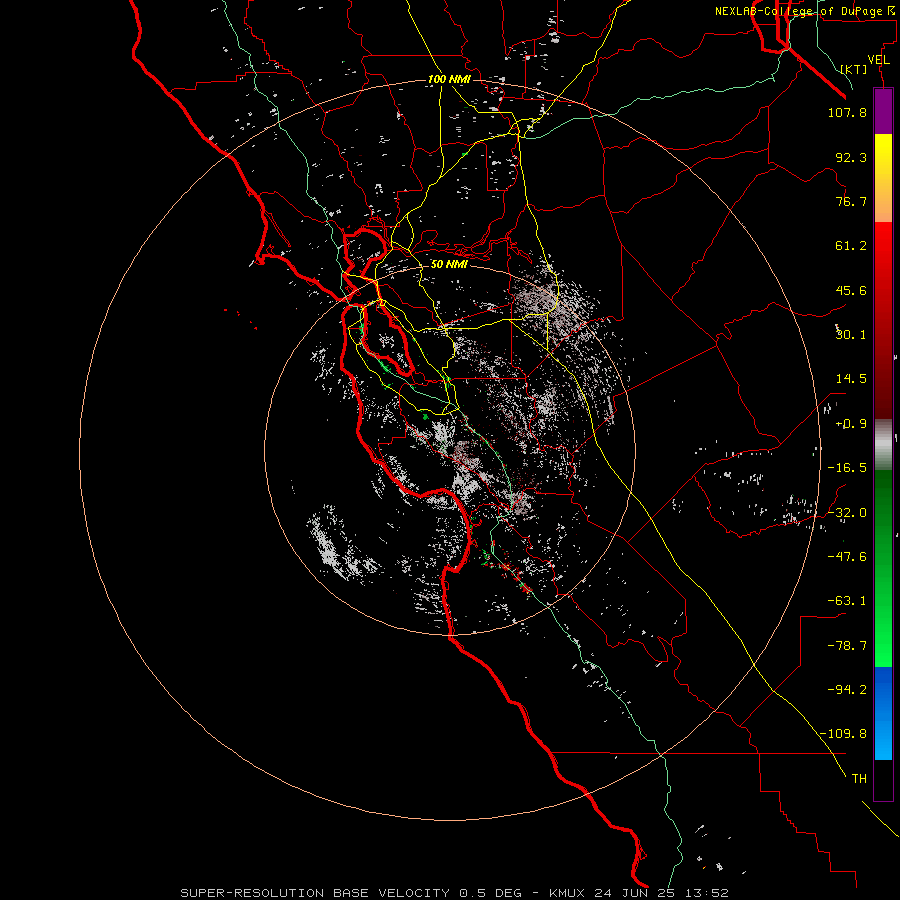This screenshot has height=900, width=900.
Task: Click the NEXLAB-College of DuPage label
Action: click(x=799, y=11)
